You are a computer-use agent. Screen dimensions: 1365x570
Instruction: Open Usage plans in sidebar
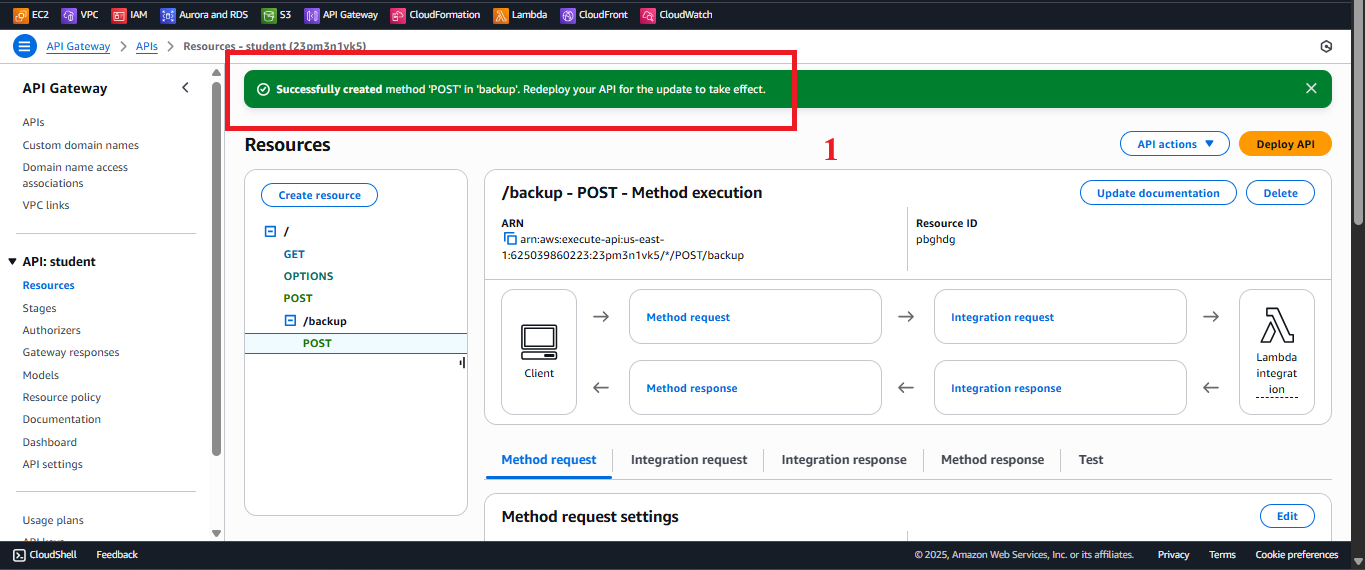(53, 520)
